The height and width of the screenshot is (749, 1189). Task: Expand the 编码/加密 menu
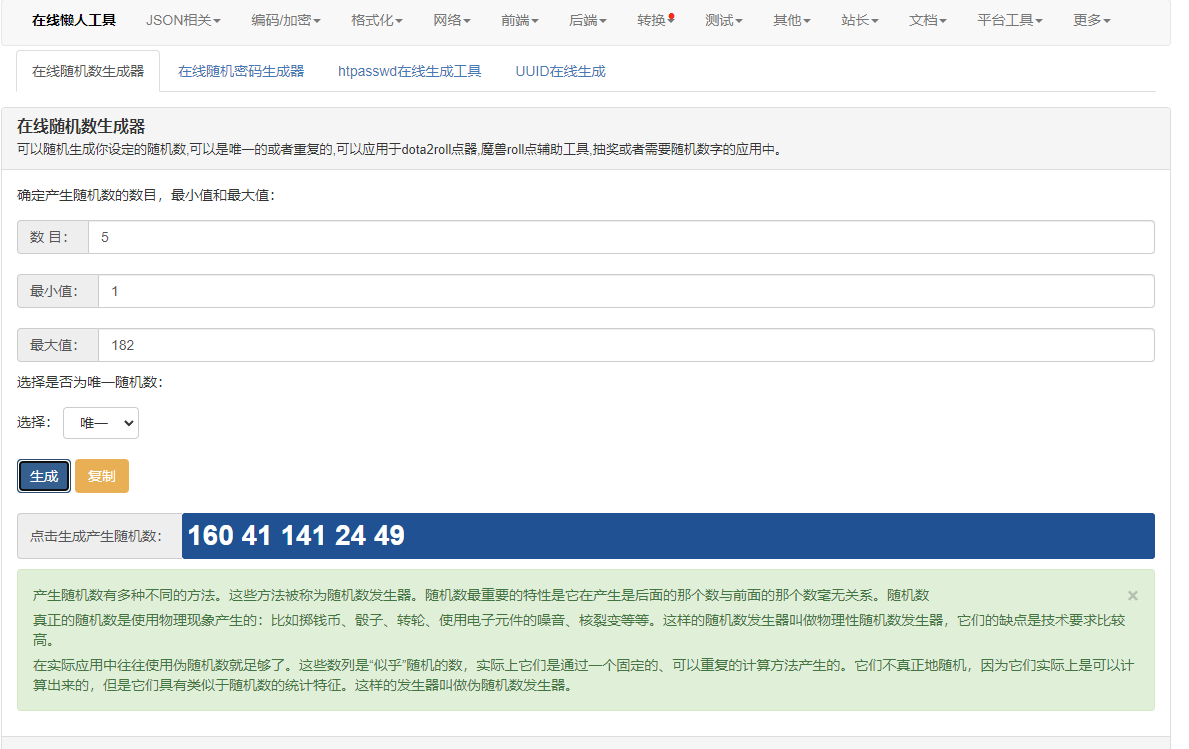[285, 20]
